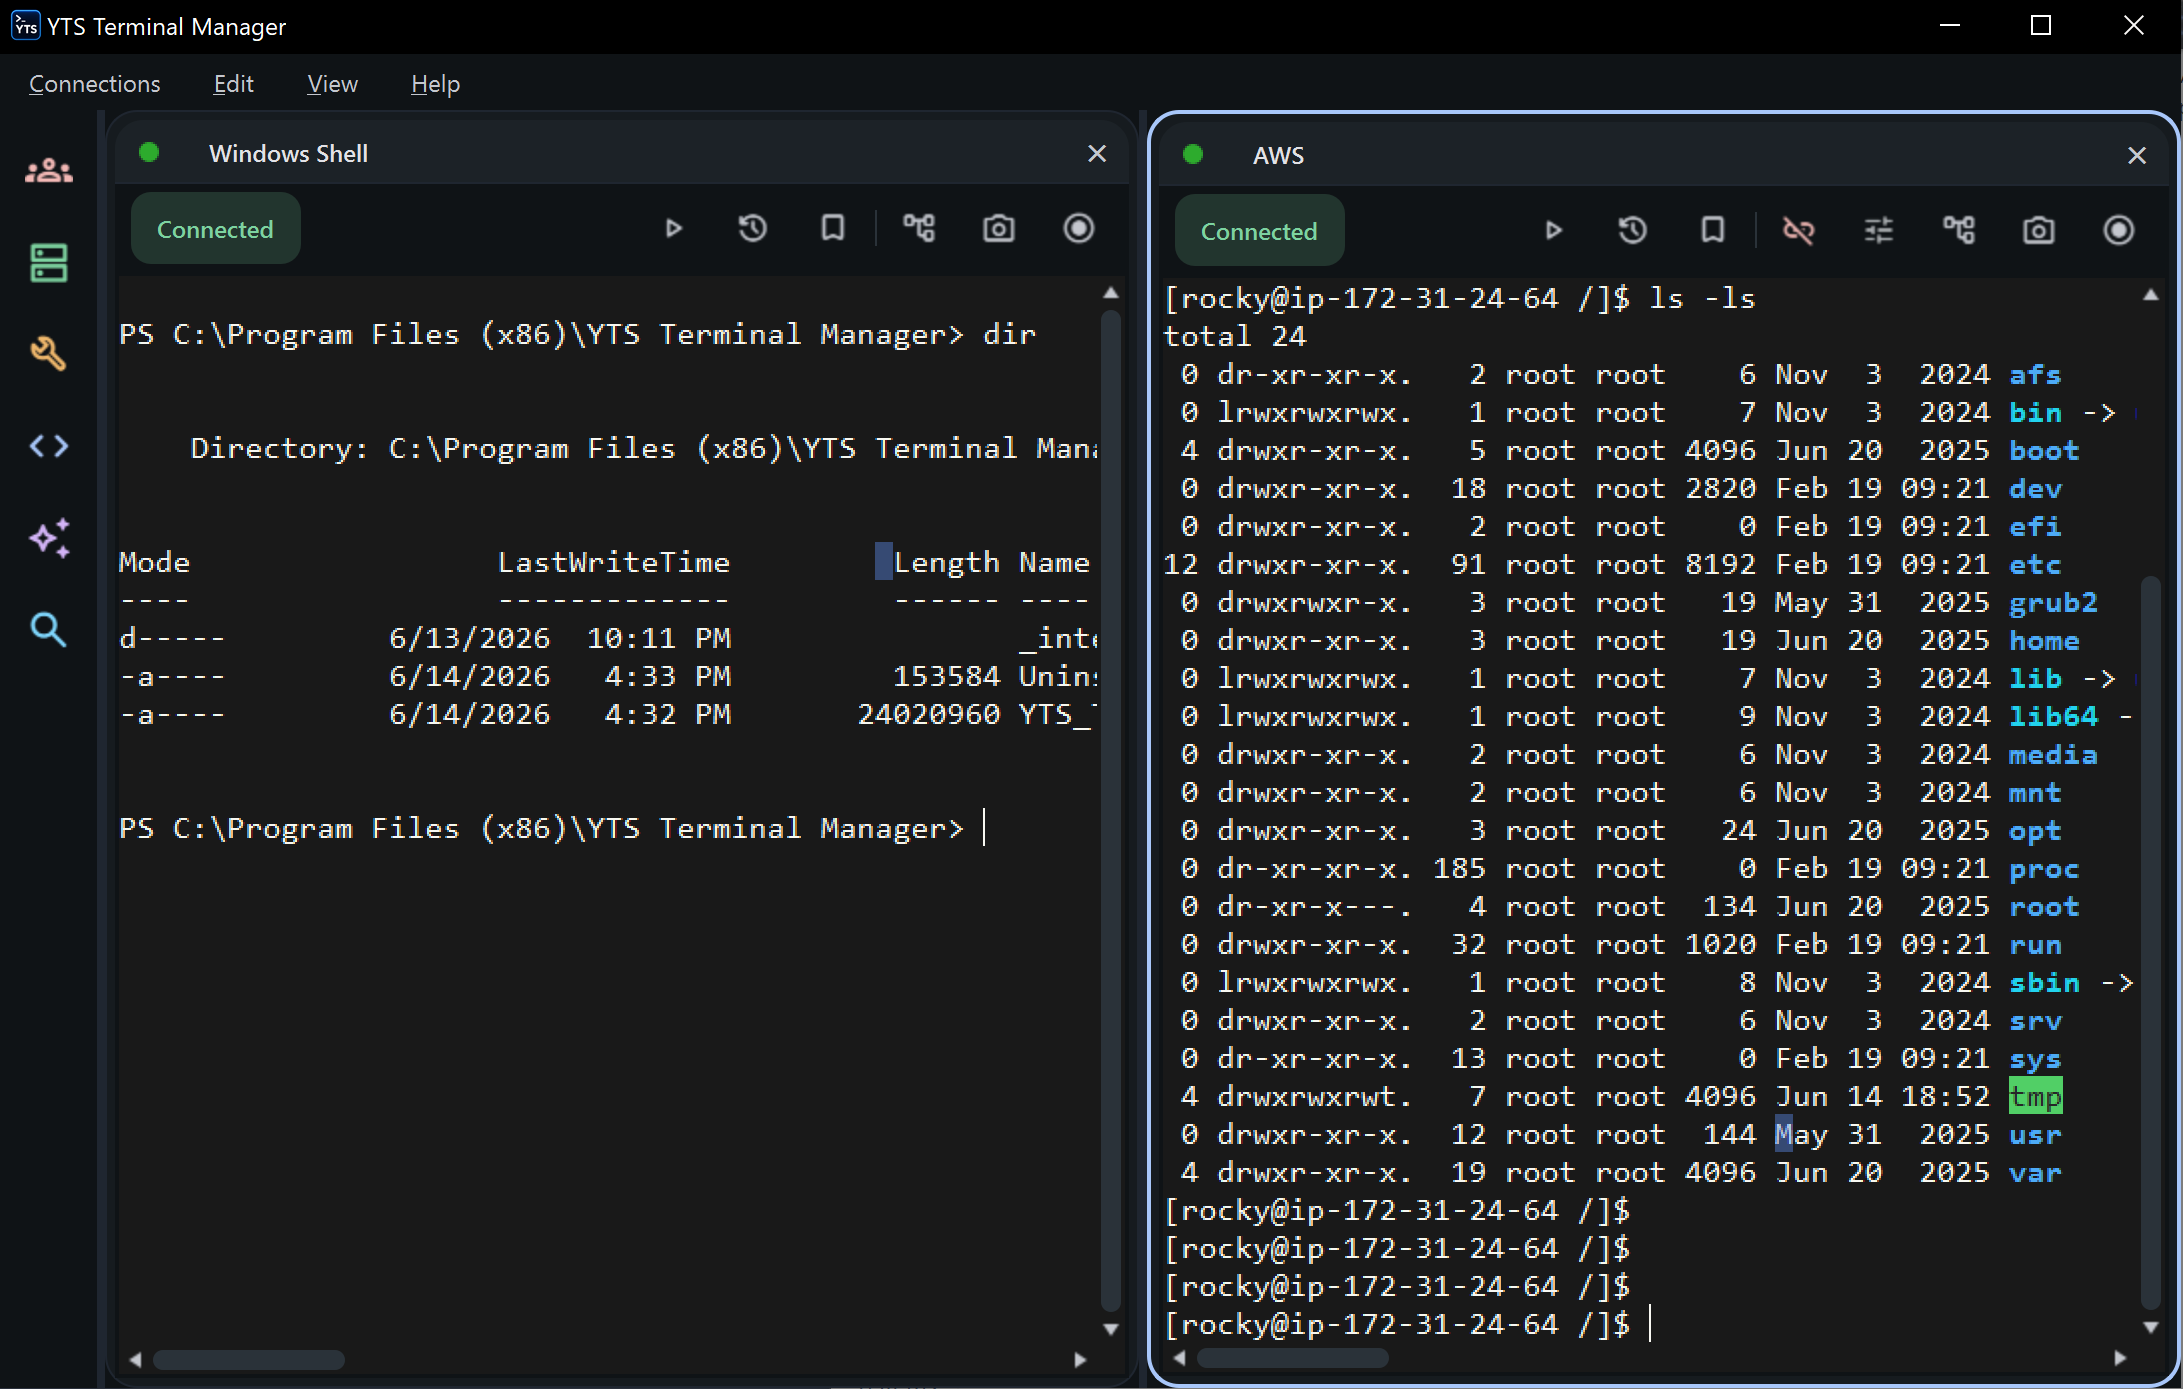Open the wrench tools sidebar icon
This screenshot has width=2183, height=1389.
tap(48, 354)
